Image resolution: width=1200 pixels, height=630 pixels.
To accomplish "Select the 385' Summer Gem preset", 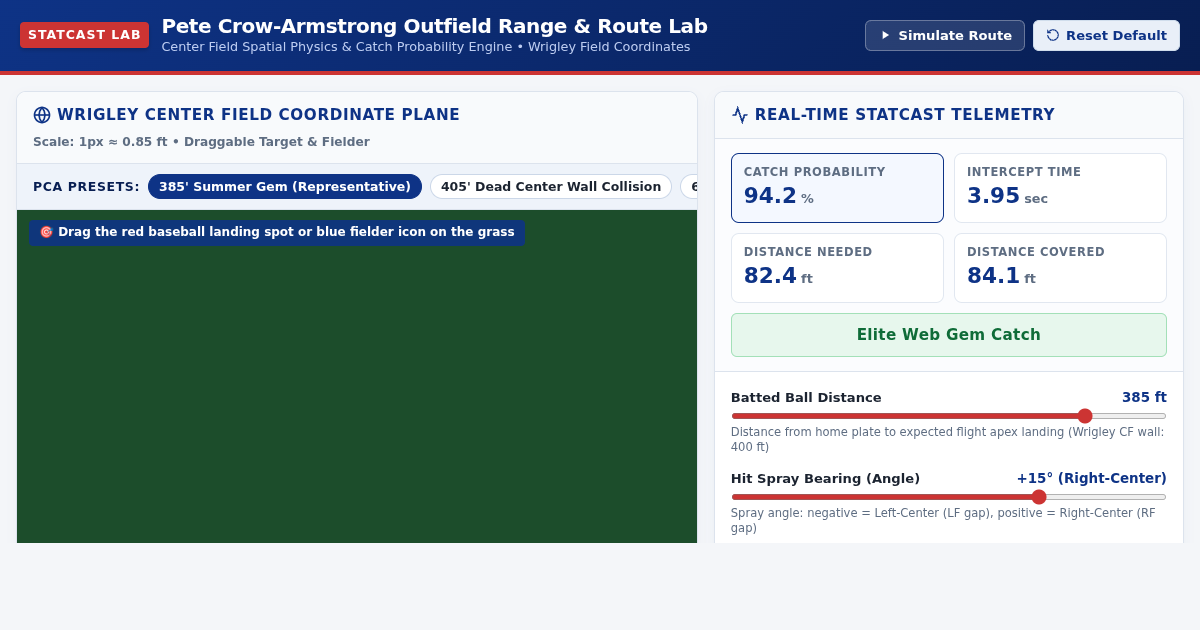I will pyautogui.click(x=285, y=187).
